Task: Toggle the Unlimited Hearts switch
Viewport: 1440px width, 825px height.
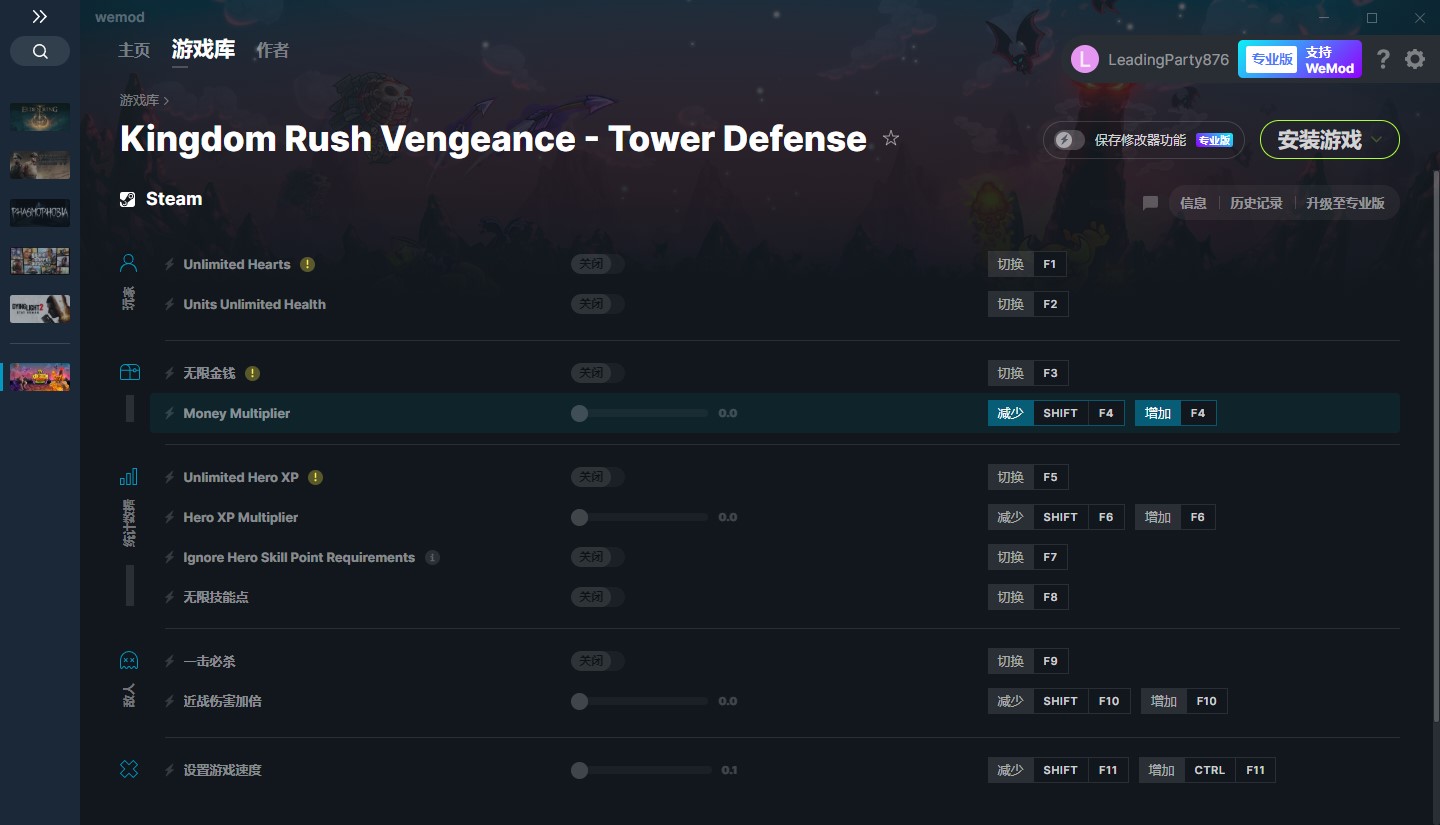Action: pos(598,264)
